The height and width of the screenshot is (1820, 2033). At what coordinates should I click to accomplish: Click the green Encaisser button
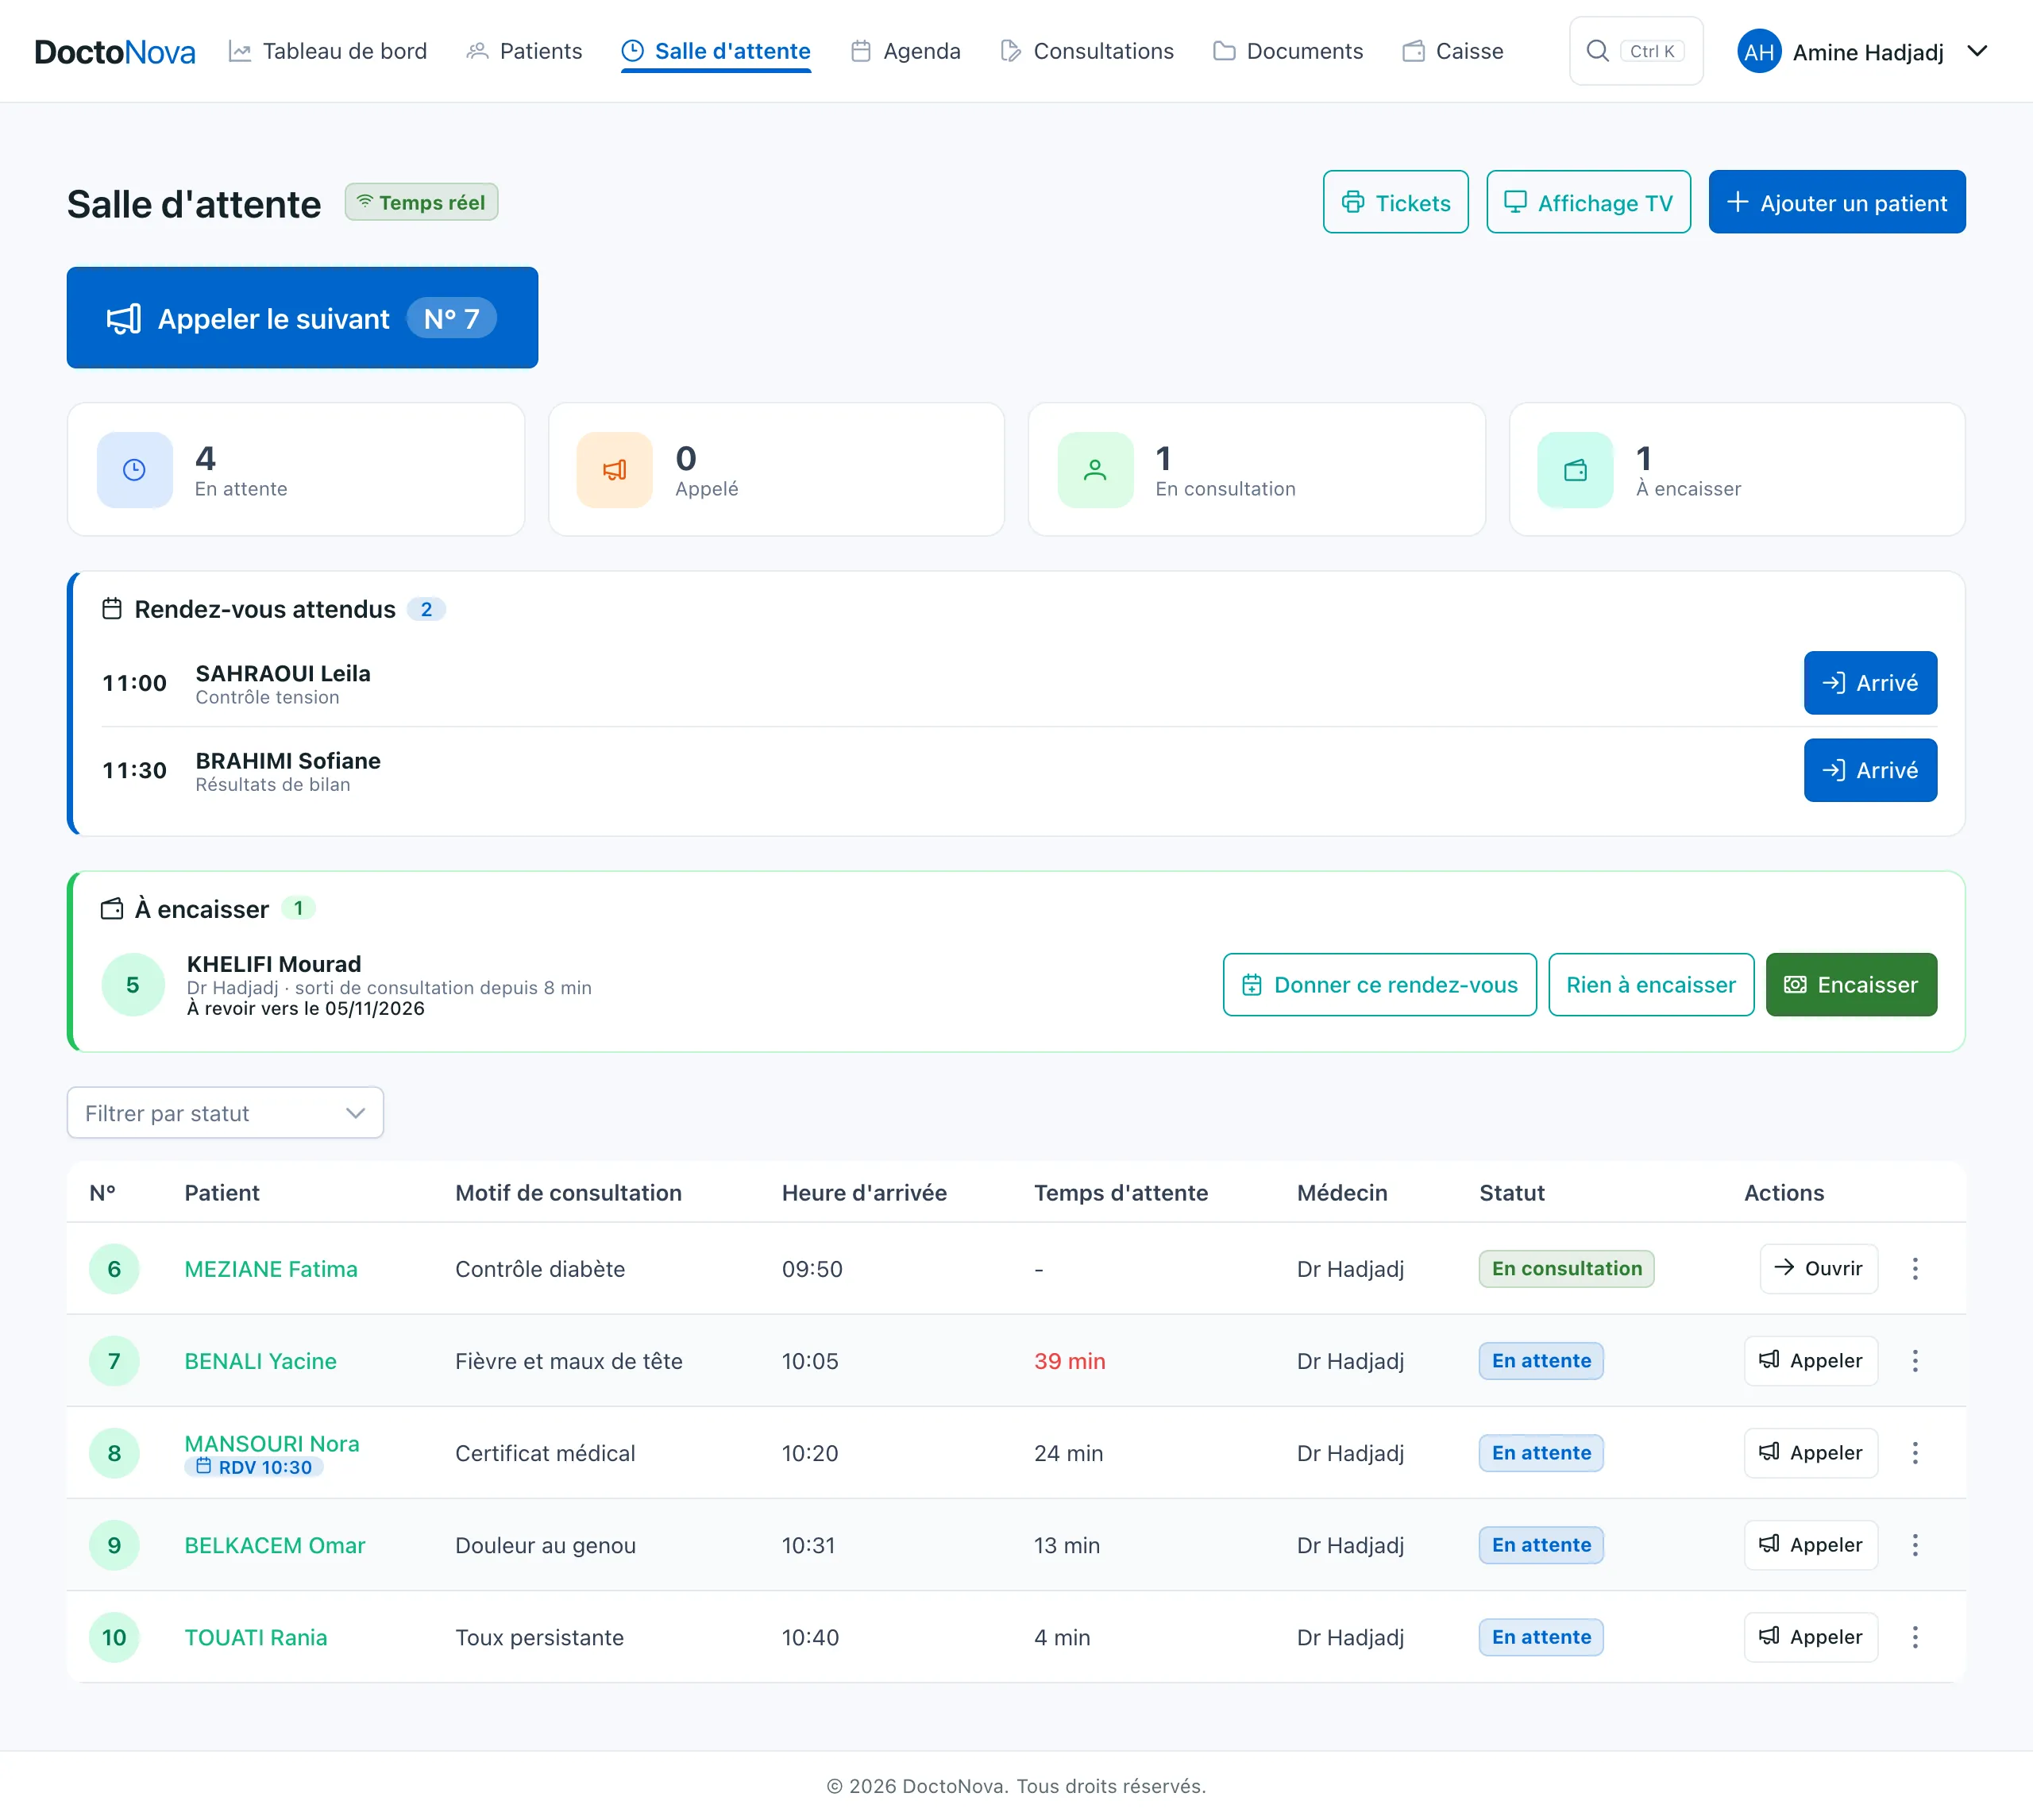(x=1851, y=984)
